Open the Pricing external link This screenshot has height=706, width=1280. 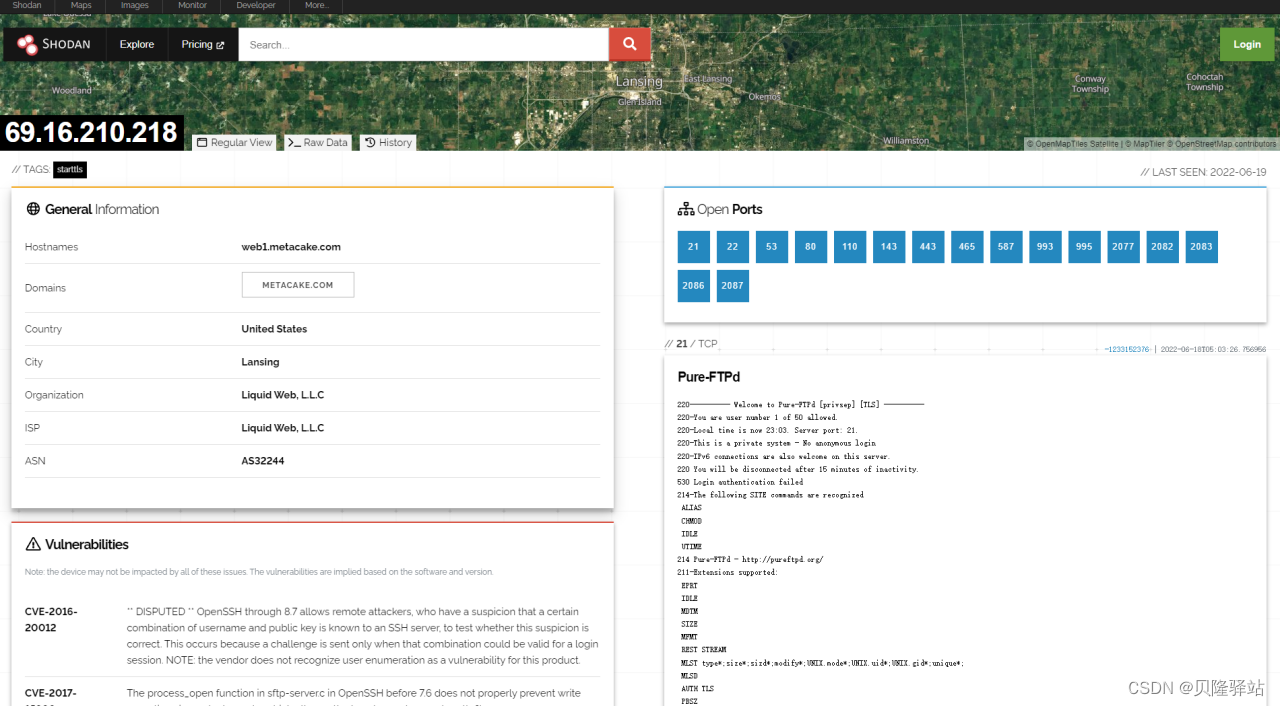click(203, 44)
